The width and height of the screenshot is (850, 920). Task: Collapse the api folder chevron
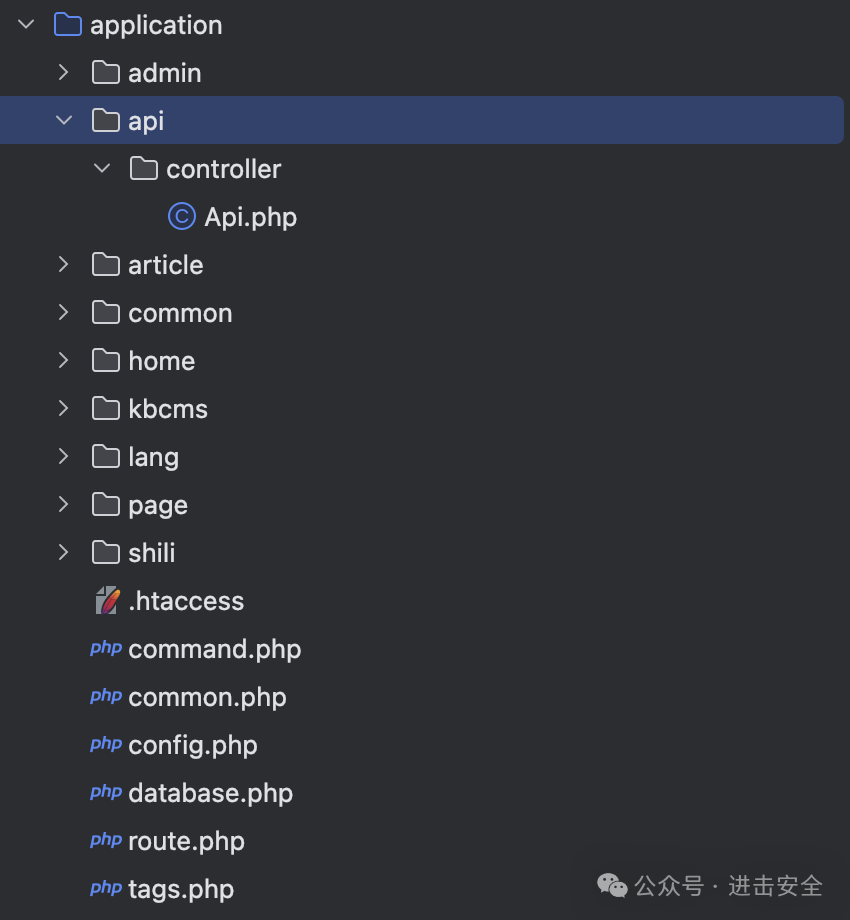(x=64, y=121)
